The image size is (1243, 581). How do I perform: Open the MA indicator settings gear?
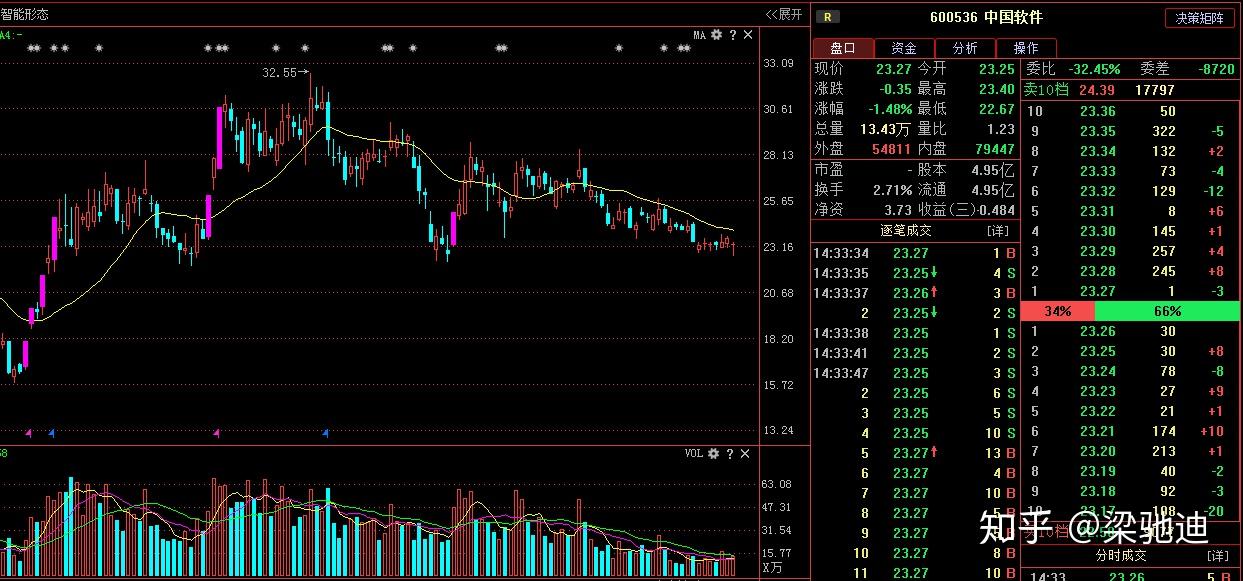[x=716, y=34]
